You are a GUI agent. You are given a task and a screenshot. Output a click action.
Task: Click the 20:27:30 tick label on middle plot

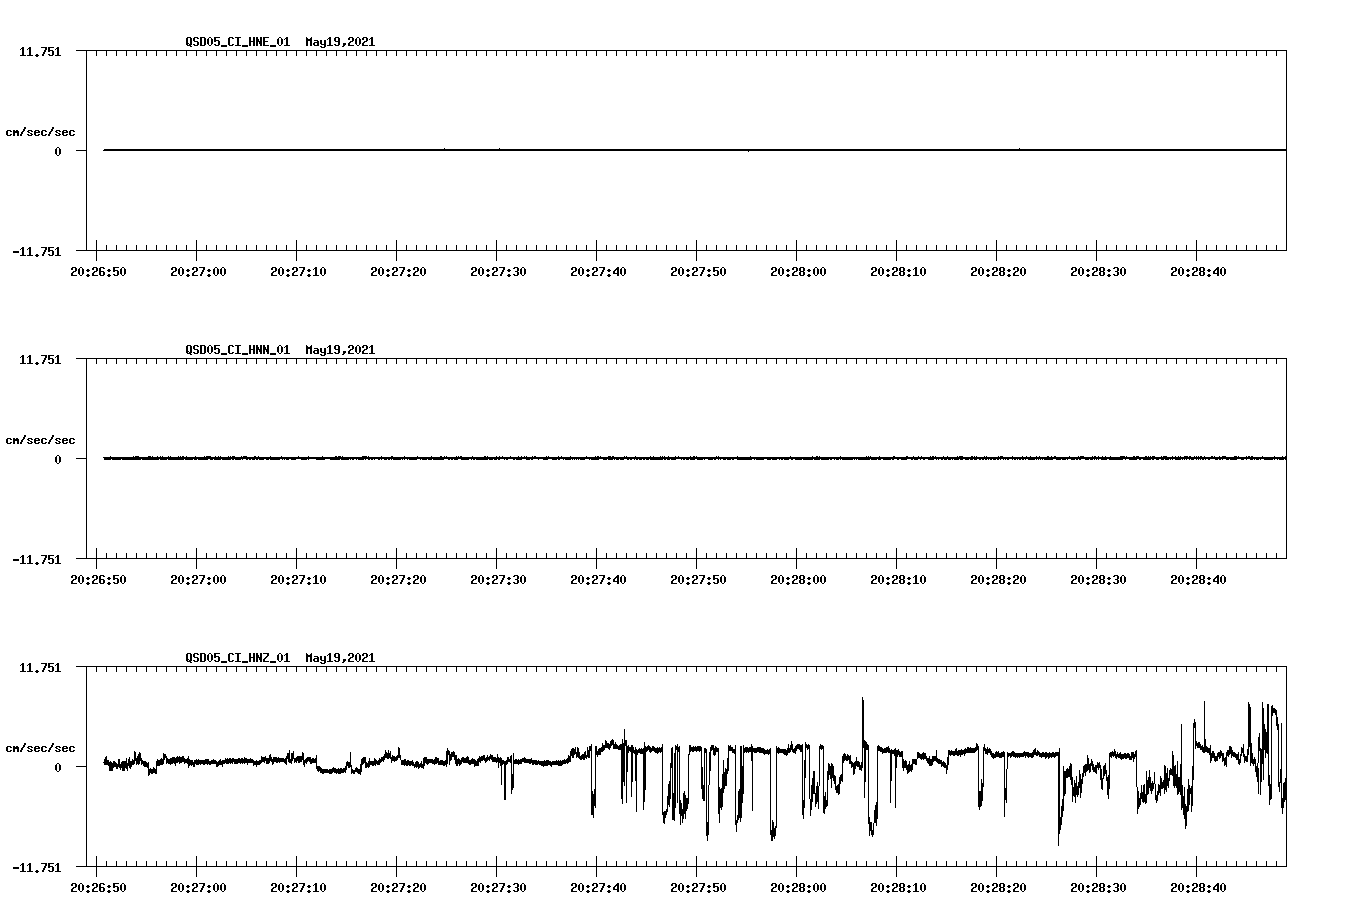click(499, 578)
